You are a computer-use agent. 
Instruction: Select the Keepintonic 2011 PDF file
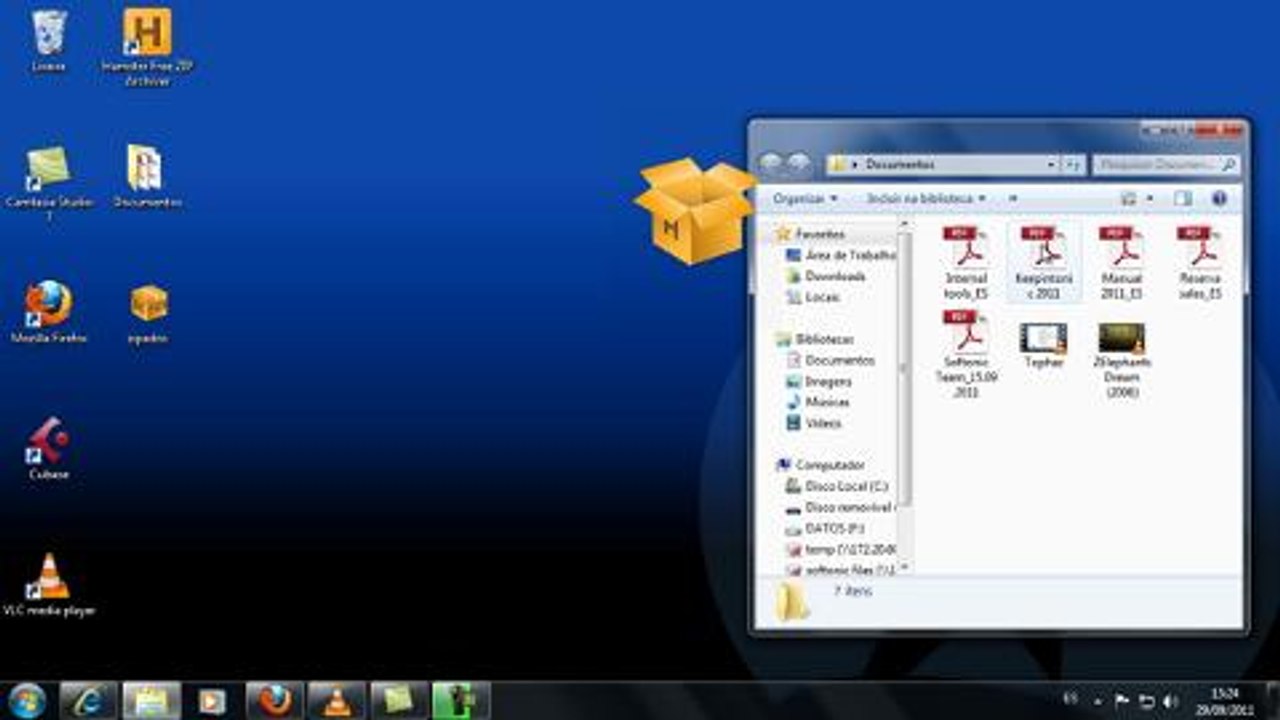pyautogui.click(x=1044, y=263)
